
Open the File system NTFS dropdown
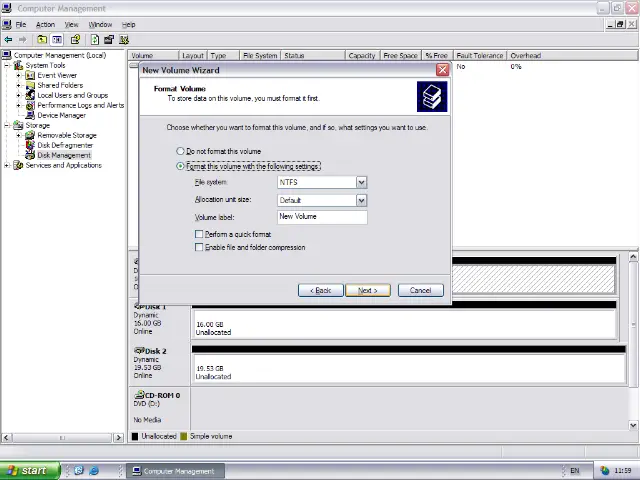tap(361, 182)
